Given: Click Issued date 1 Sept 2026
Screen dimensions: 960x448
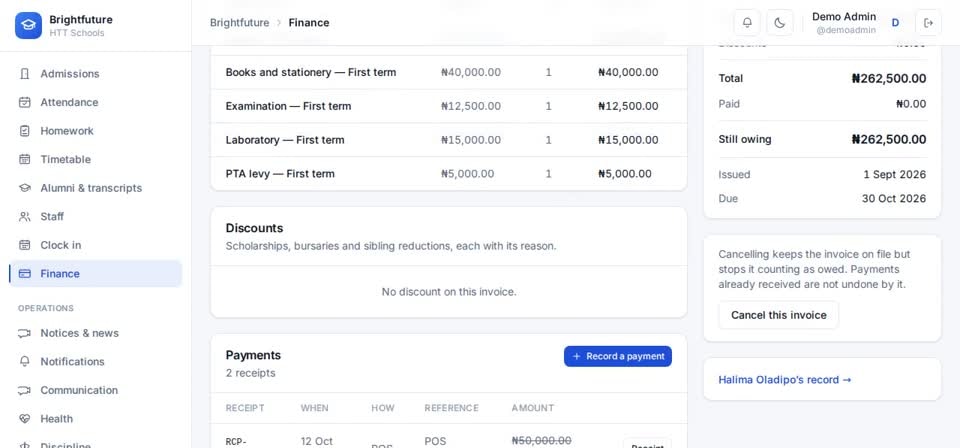Looking at the screenshot, I should pyautogui.click(x=894, y=174).
